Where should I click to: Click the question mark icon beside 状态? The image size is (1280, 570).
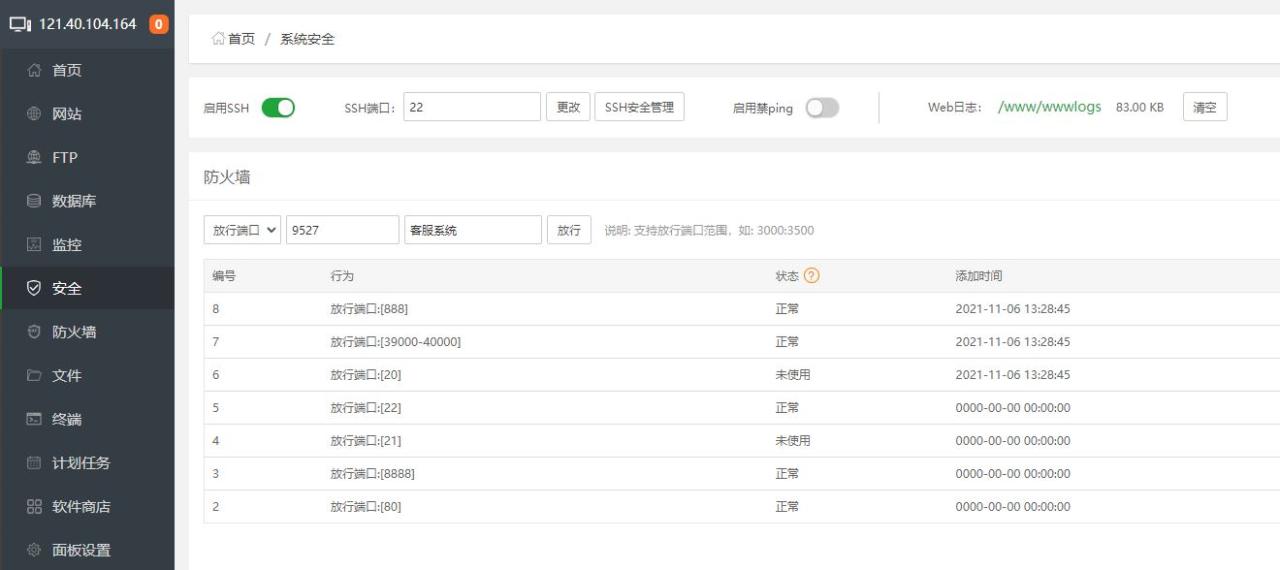[x=811, y=276]
